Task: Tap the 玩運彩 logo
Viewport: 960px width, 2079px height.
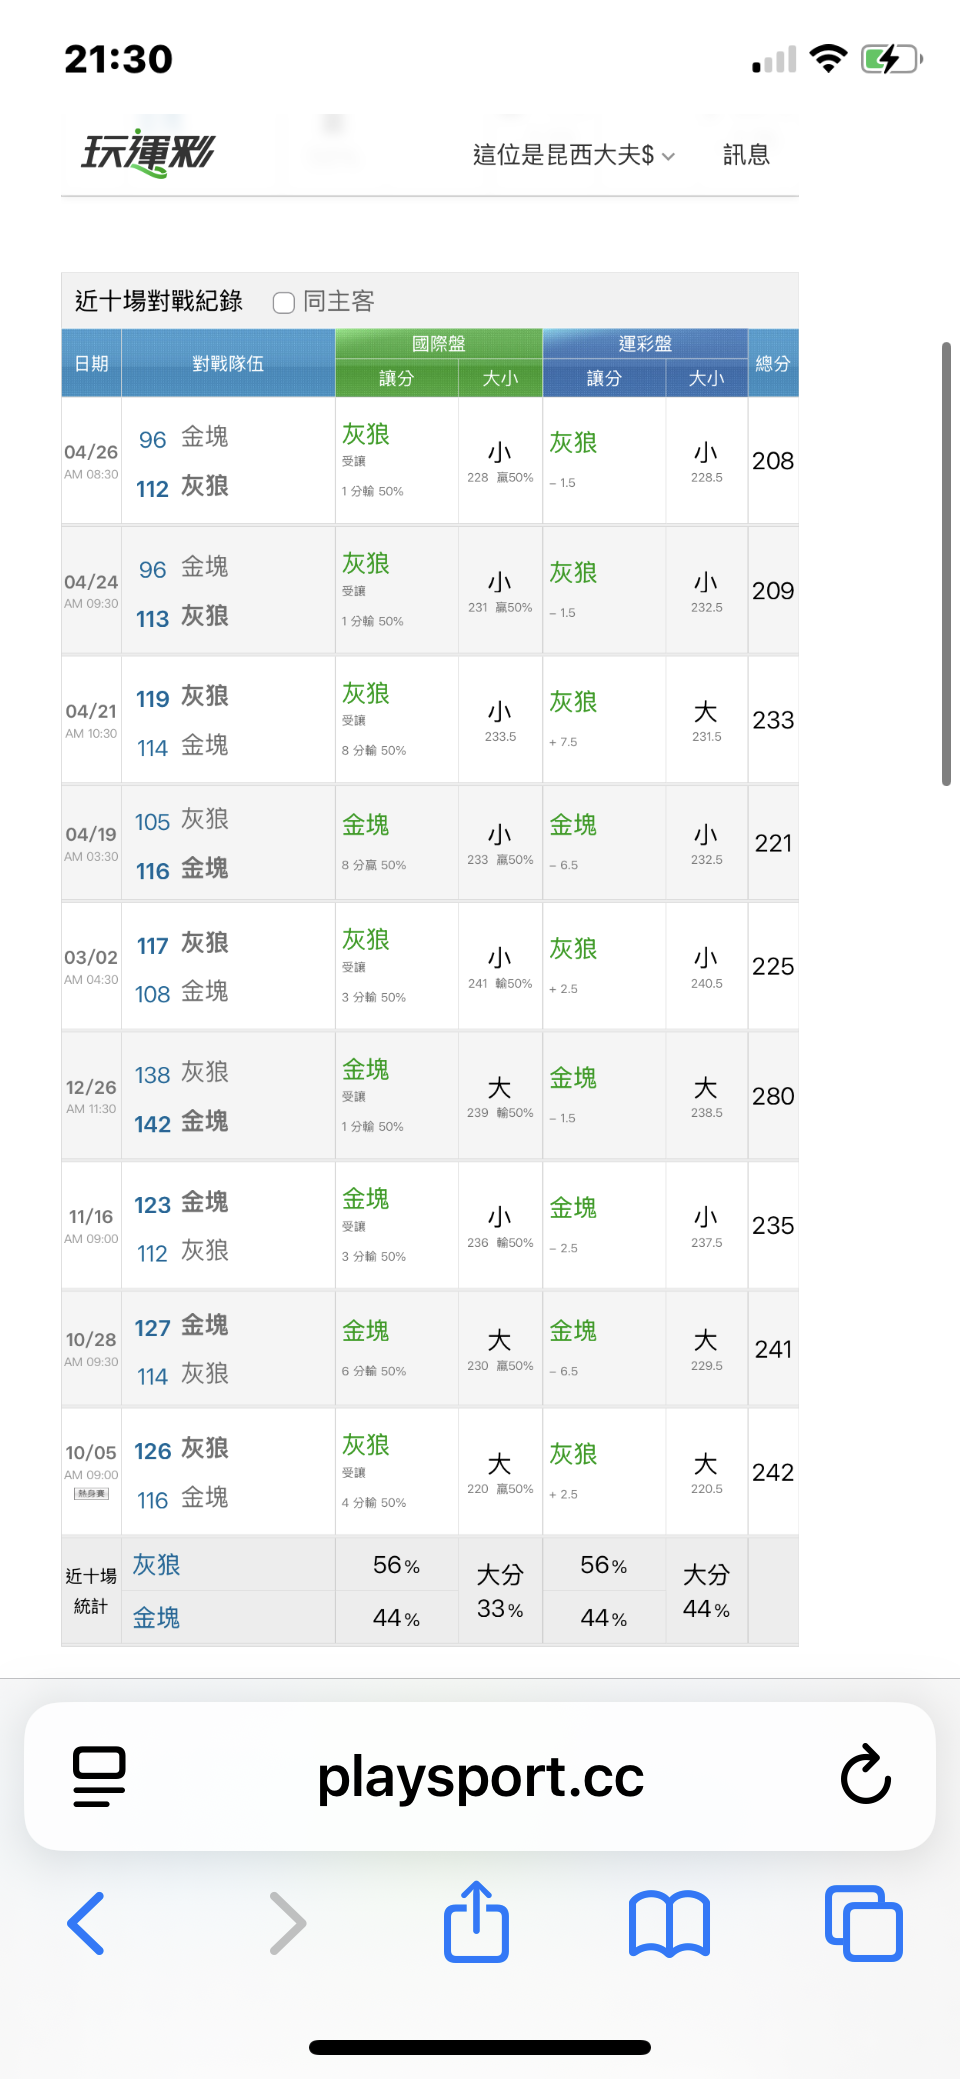Action: tap(148, 154)
